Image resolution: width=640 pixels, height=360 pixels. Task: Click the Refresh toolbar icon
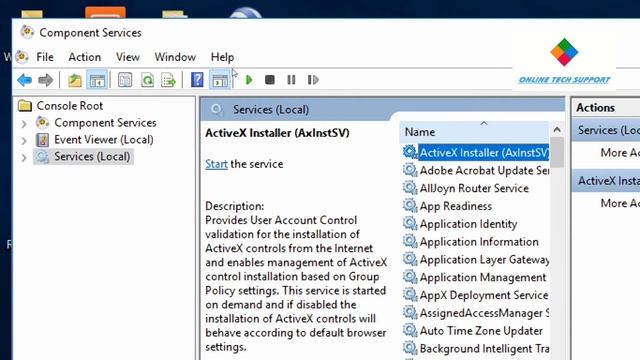tap(147, 80)
